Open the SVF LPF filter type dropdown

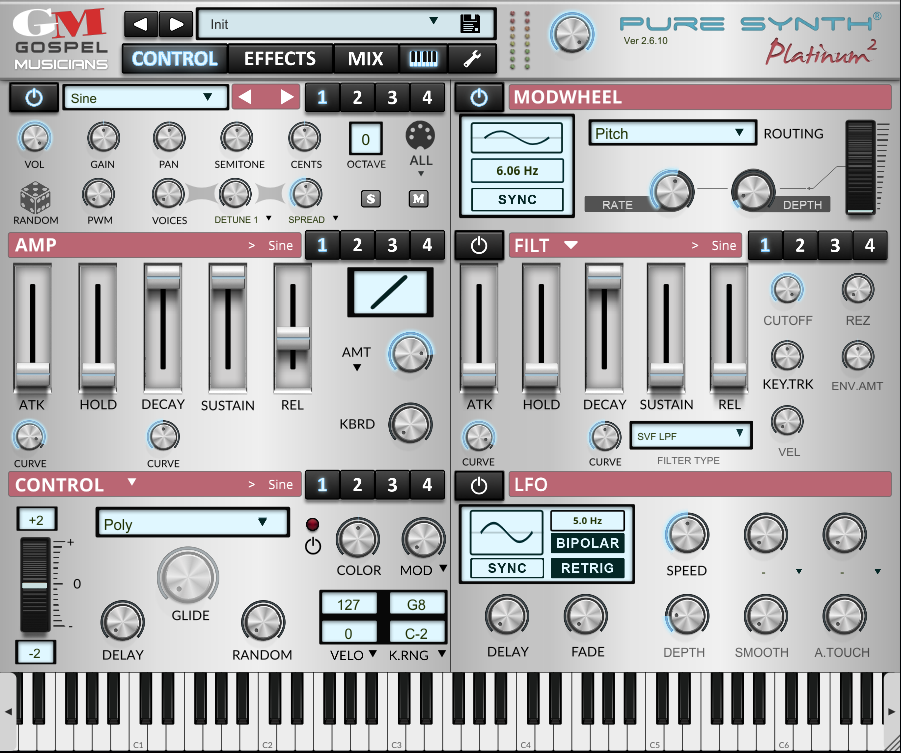(x=691, y=436)
